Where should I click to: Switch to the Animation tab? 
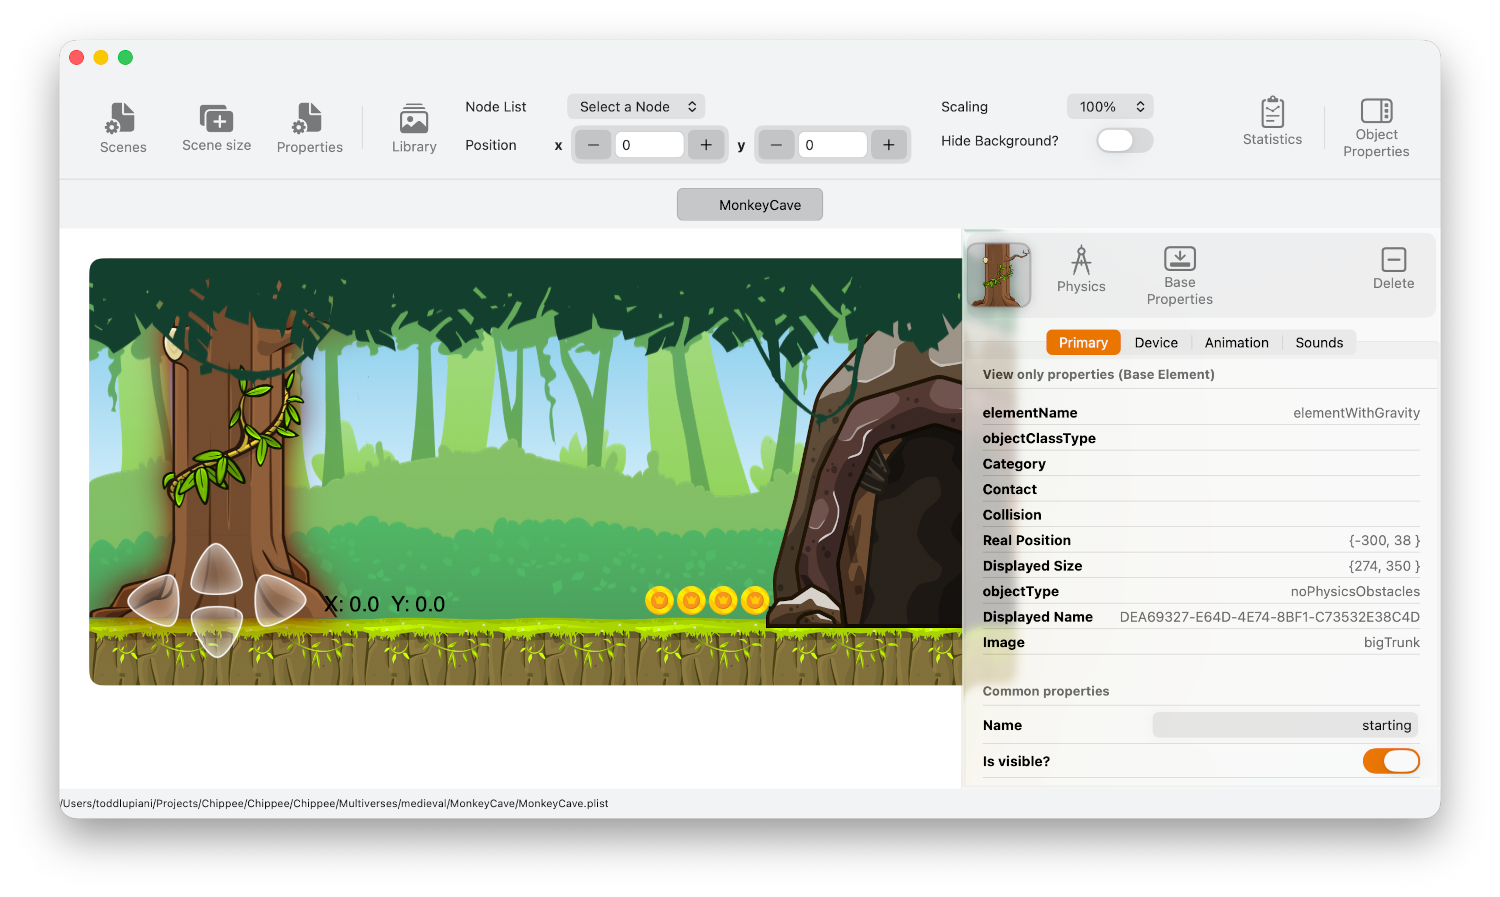coord(1236,343)
